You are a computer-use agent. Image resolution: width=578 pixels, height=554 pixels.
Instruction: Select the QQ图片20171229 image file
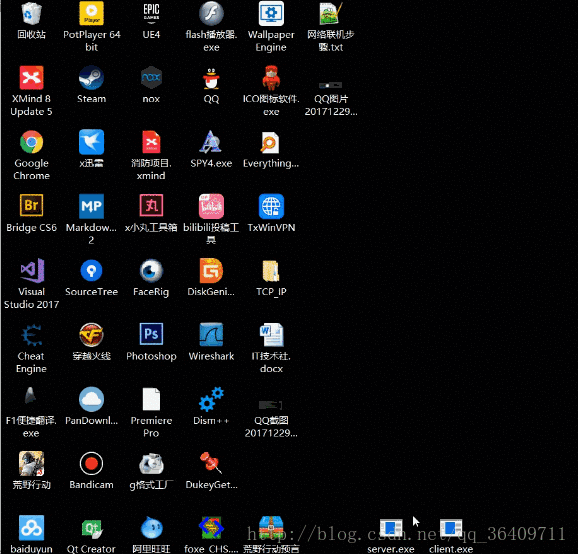point(331,85)
